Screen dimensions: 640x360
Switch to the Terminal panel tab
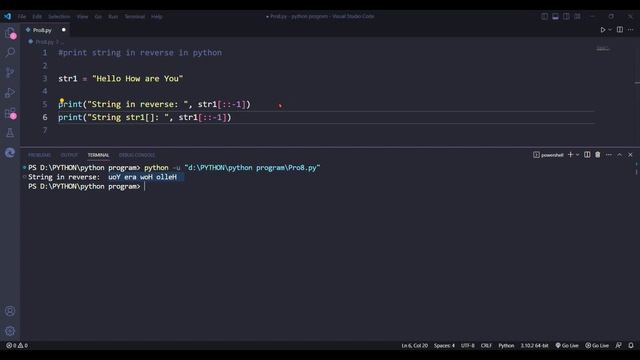pos(98,155)
